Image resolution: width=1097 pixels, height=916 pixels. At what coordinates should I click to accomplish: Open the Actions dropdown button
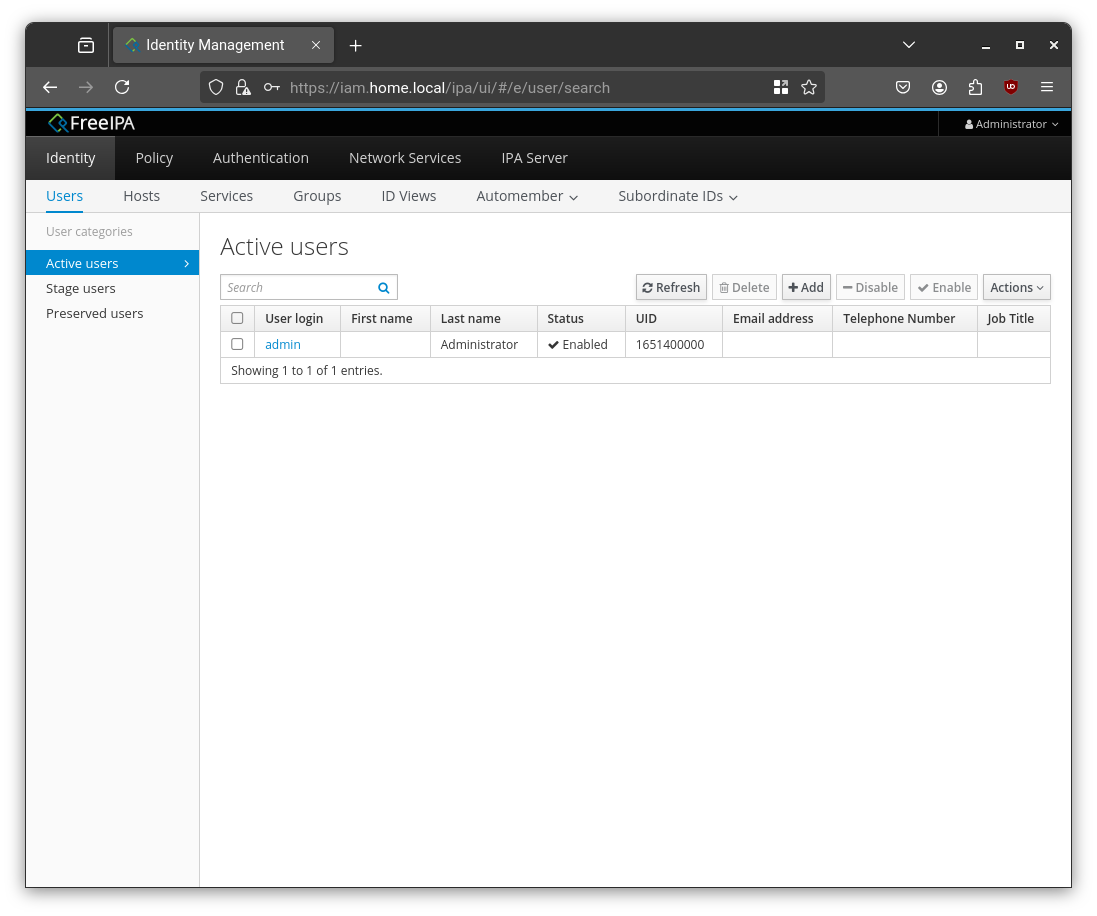tap(1017, 288)
